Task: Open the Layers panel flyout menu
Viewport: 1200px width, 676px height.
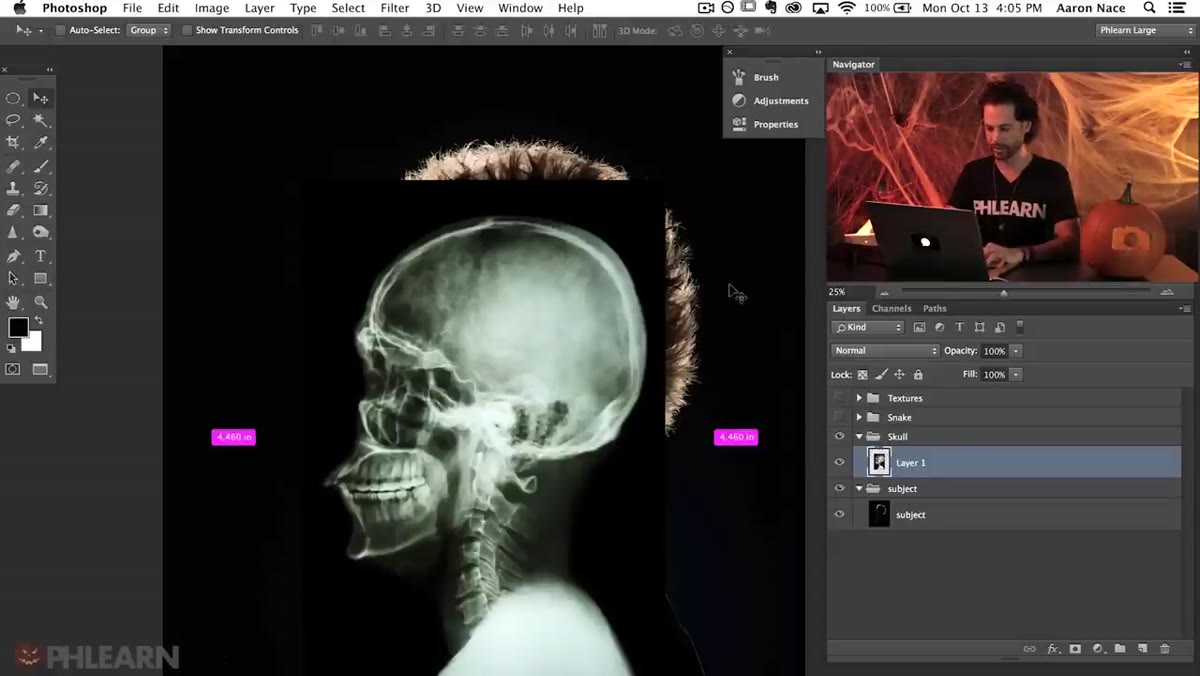Action: 1186,309
